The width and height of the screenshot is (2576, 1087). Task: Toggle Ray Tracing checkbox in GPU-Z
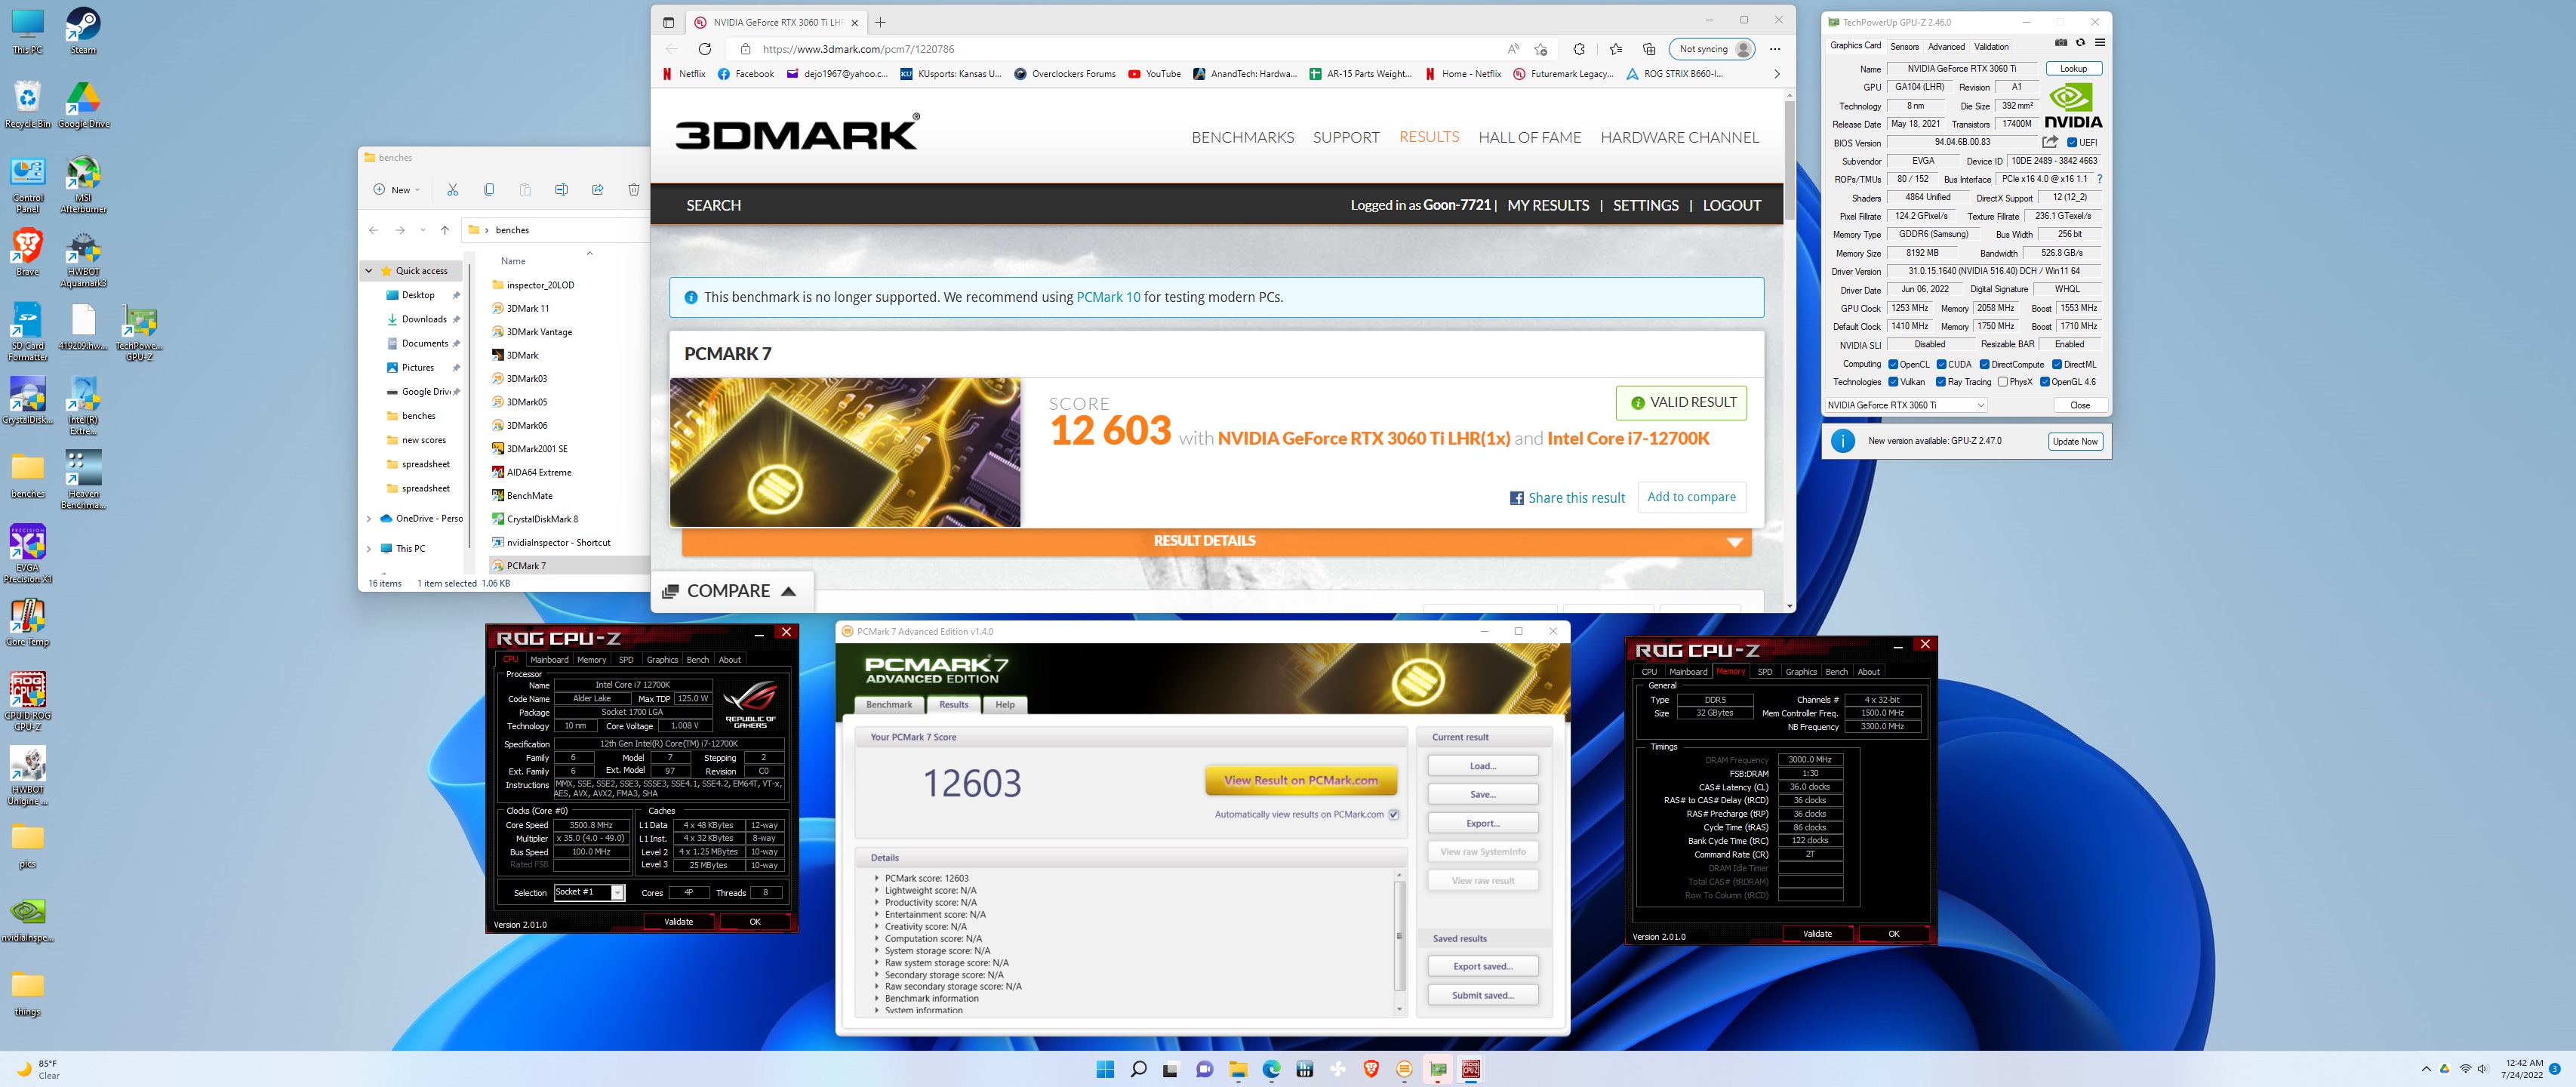click(x=1941, y=382)
